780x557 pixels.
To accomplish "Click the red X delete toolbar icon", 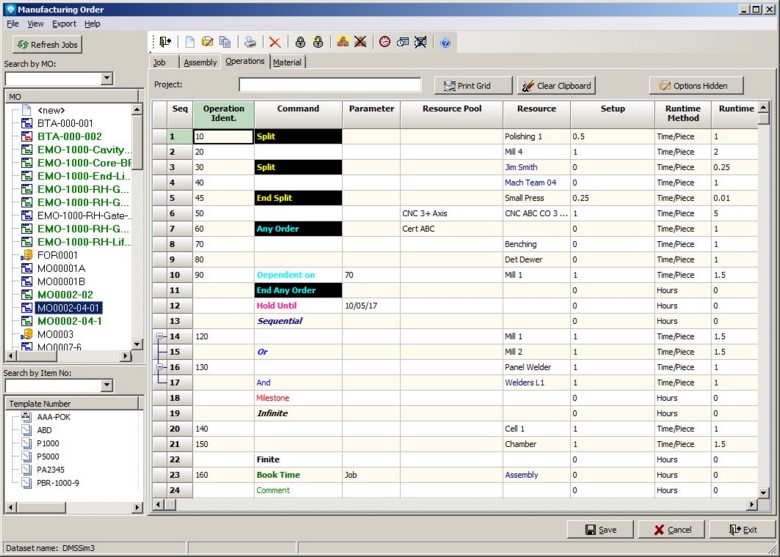I will point(275,42).
